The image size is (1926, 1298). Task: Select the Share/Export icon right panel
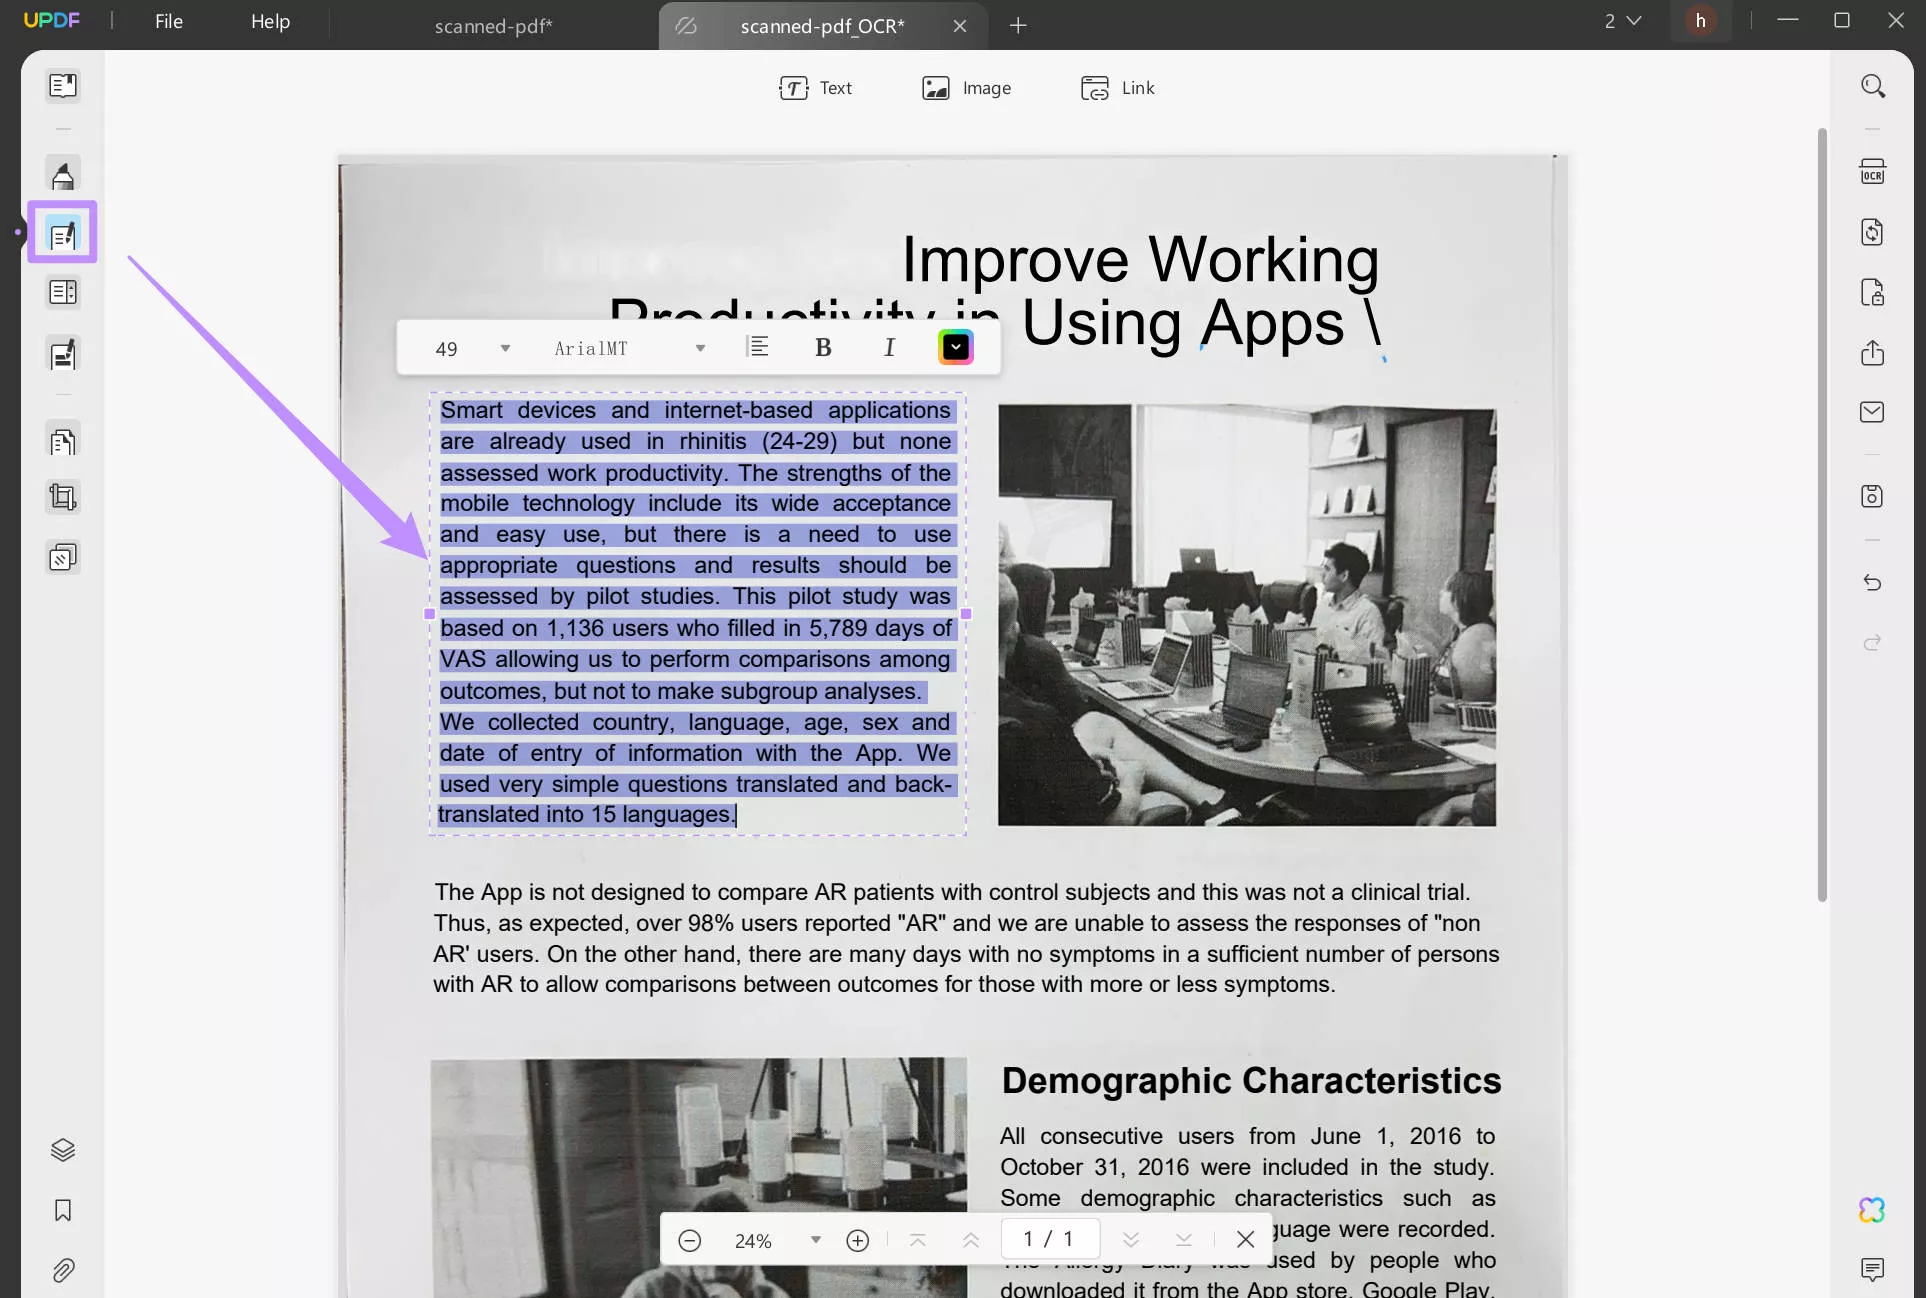1872,353
